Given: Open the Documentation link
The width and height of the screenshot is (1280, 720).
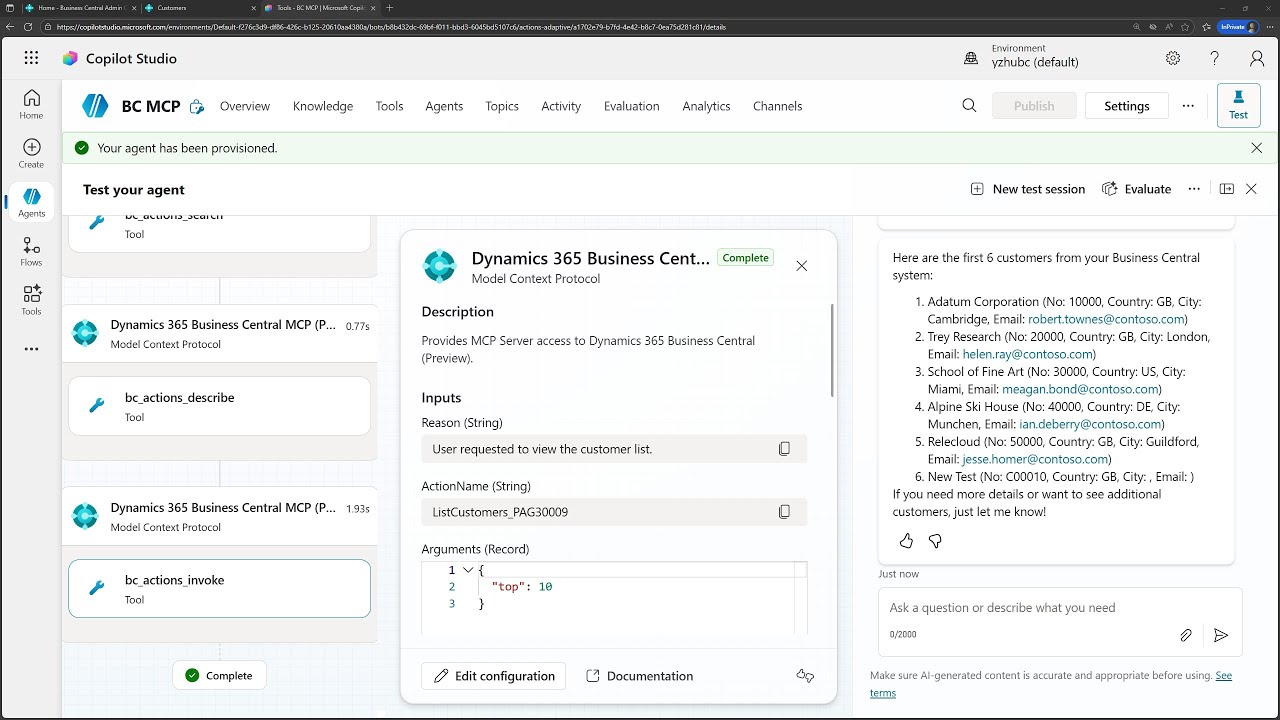Looking at the screenshot, I should click(639, 676).
